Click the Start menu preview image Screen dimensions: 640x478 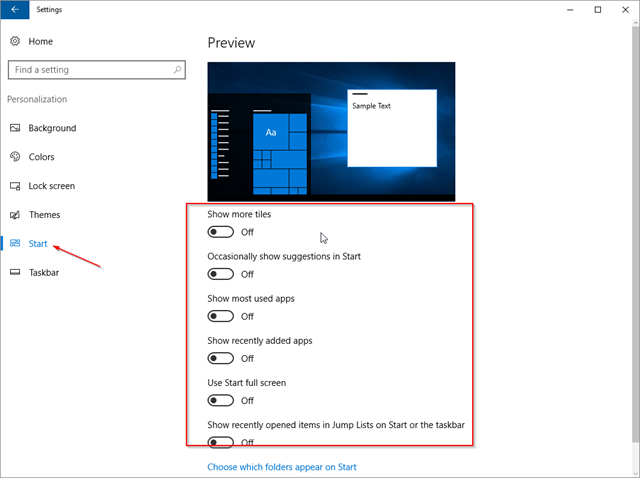pos(331,131)
